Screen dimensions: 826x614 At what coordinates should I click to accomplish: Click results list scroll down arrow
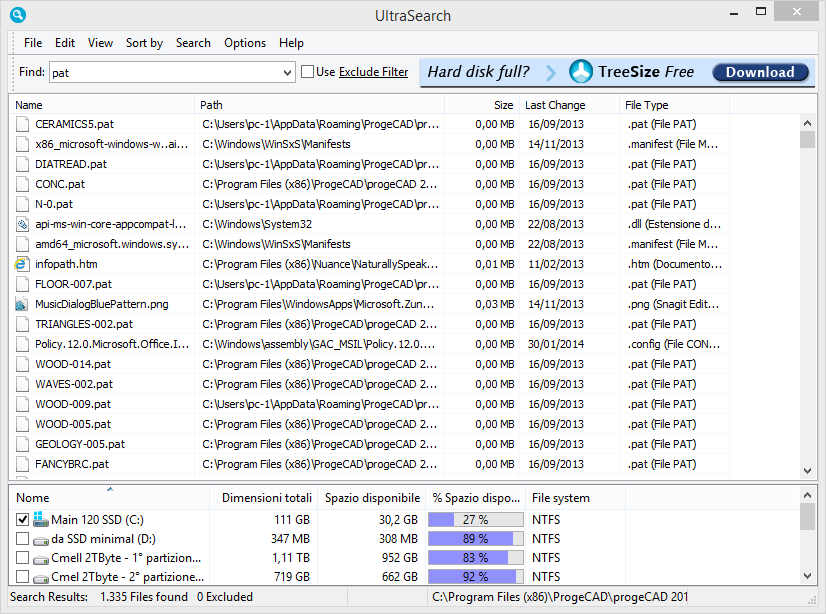tap(807, 471)
